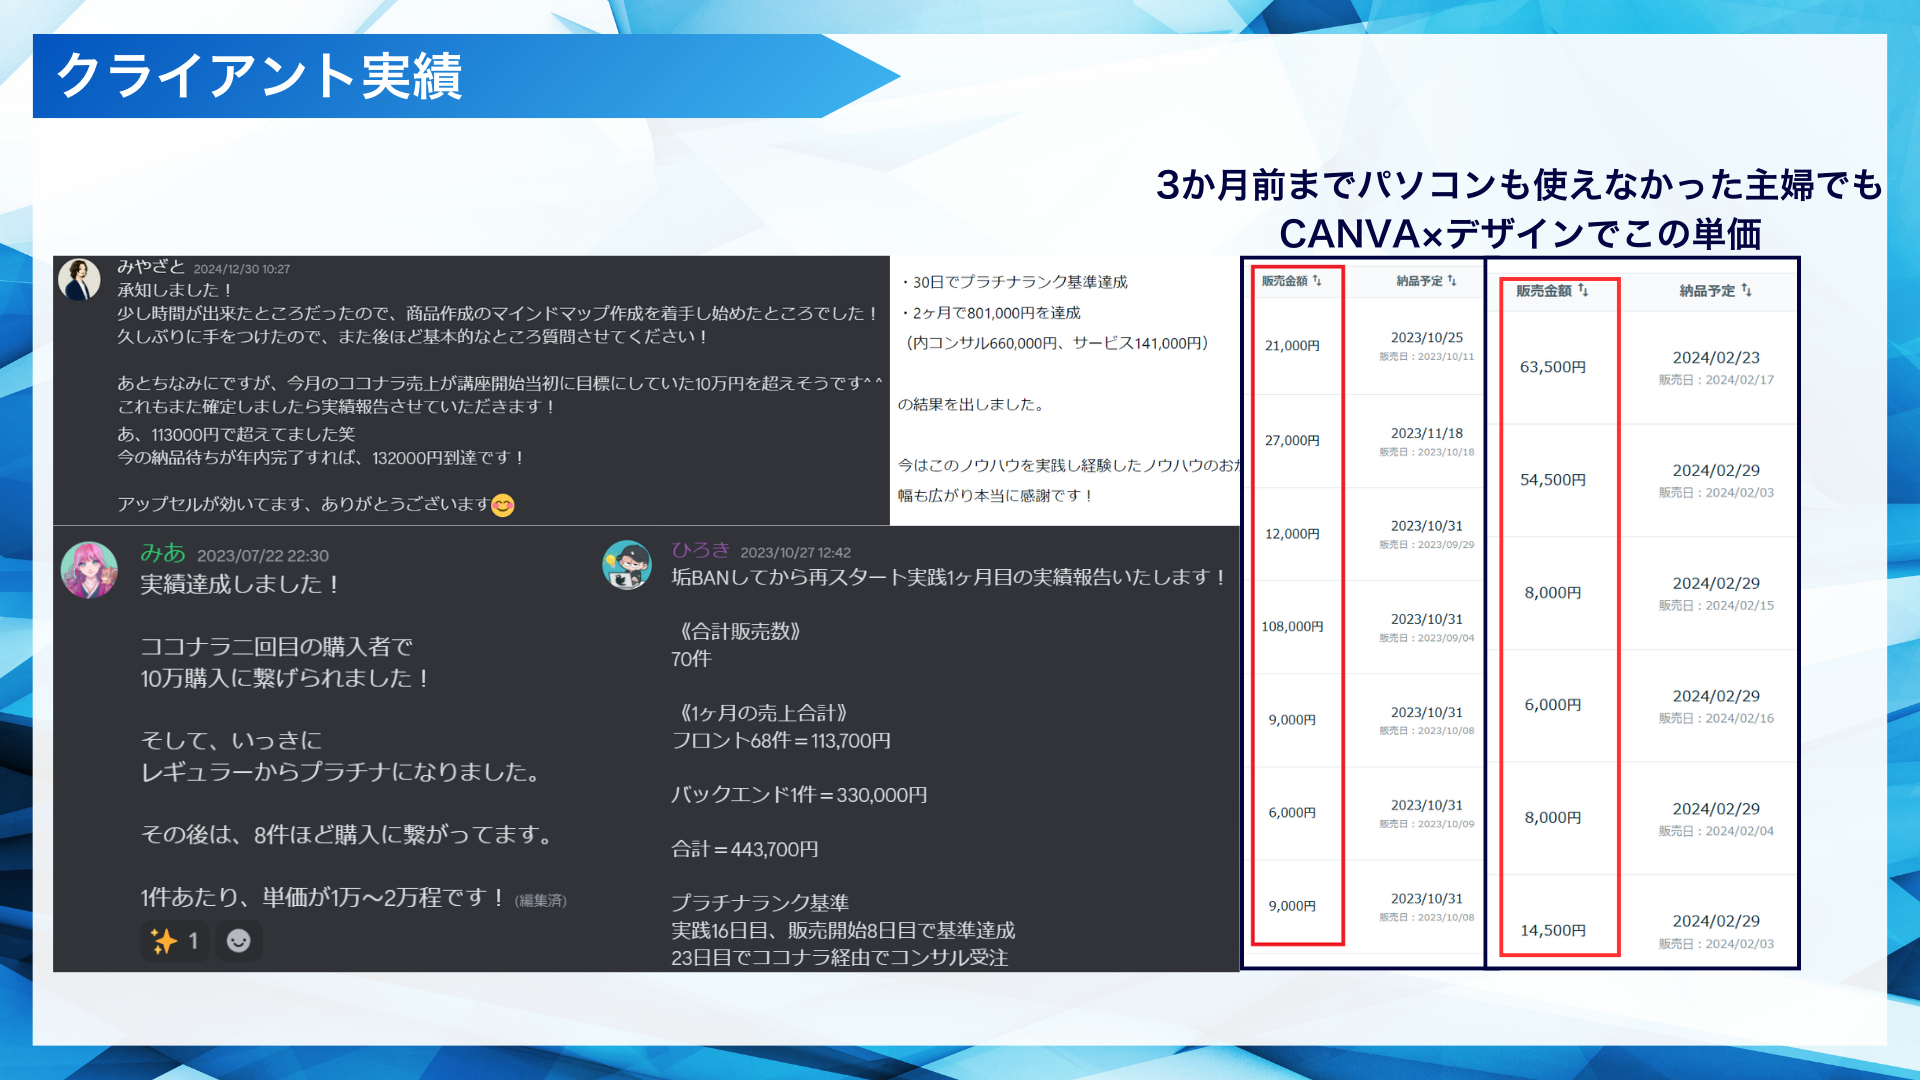Screen dimensions: 1920x1080
Task: Click the 編集済 edited label
Action: (540, 901)
